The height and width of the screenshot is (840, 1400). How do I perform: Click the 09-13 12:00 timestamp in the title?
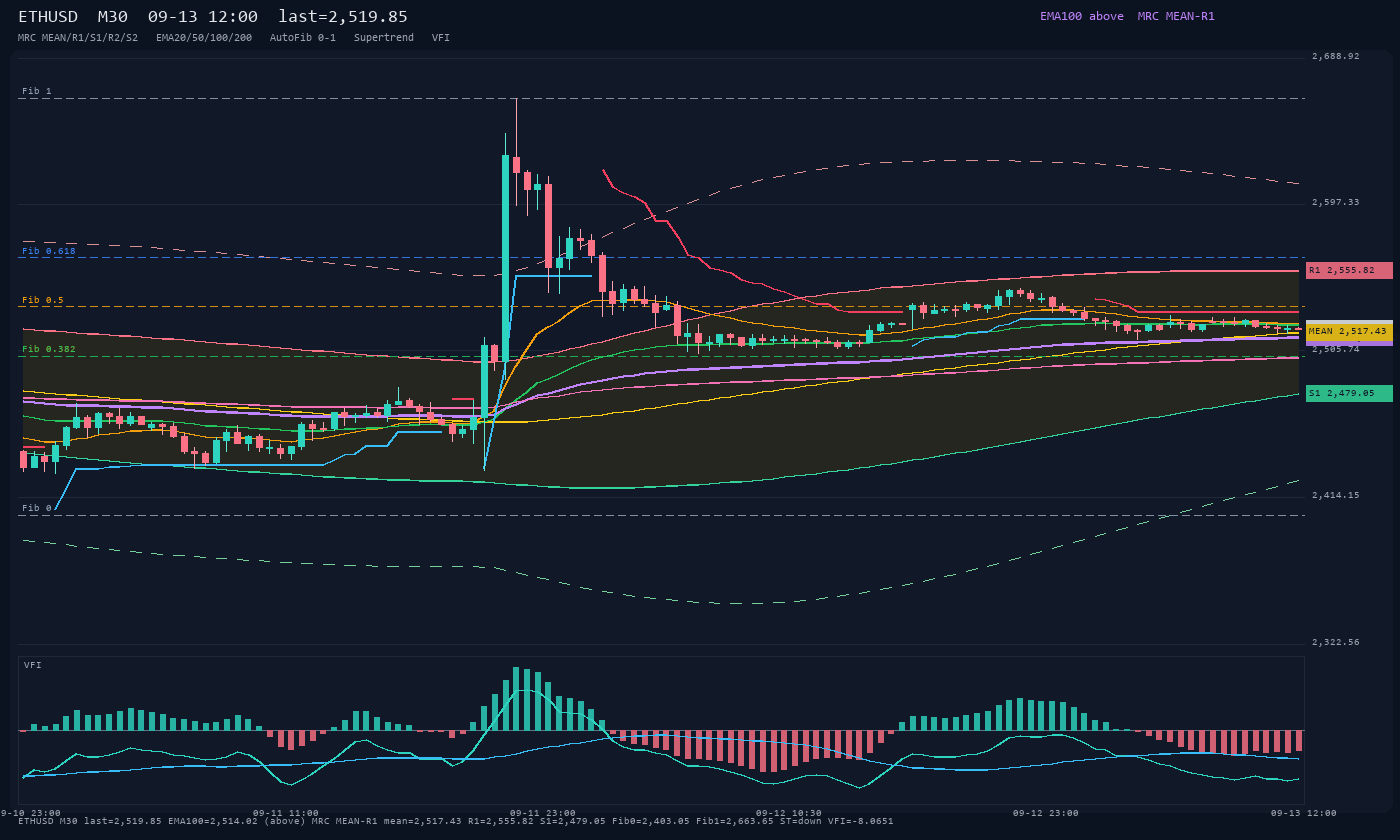203,17
